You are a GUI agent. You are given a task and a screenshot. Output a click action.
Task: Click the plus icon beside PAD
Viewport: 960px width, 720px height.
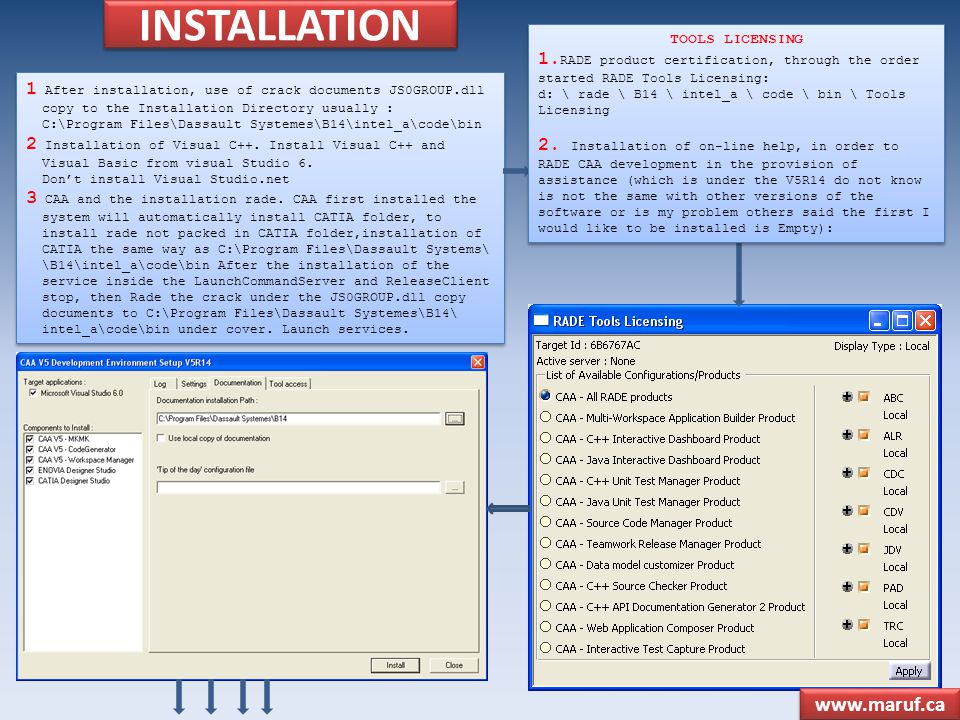847,587
